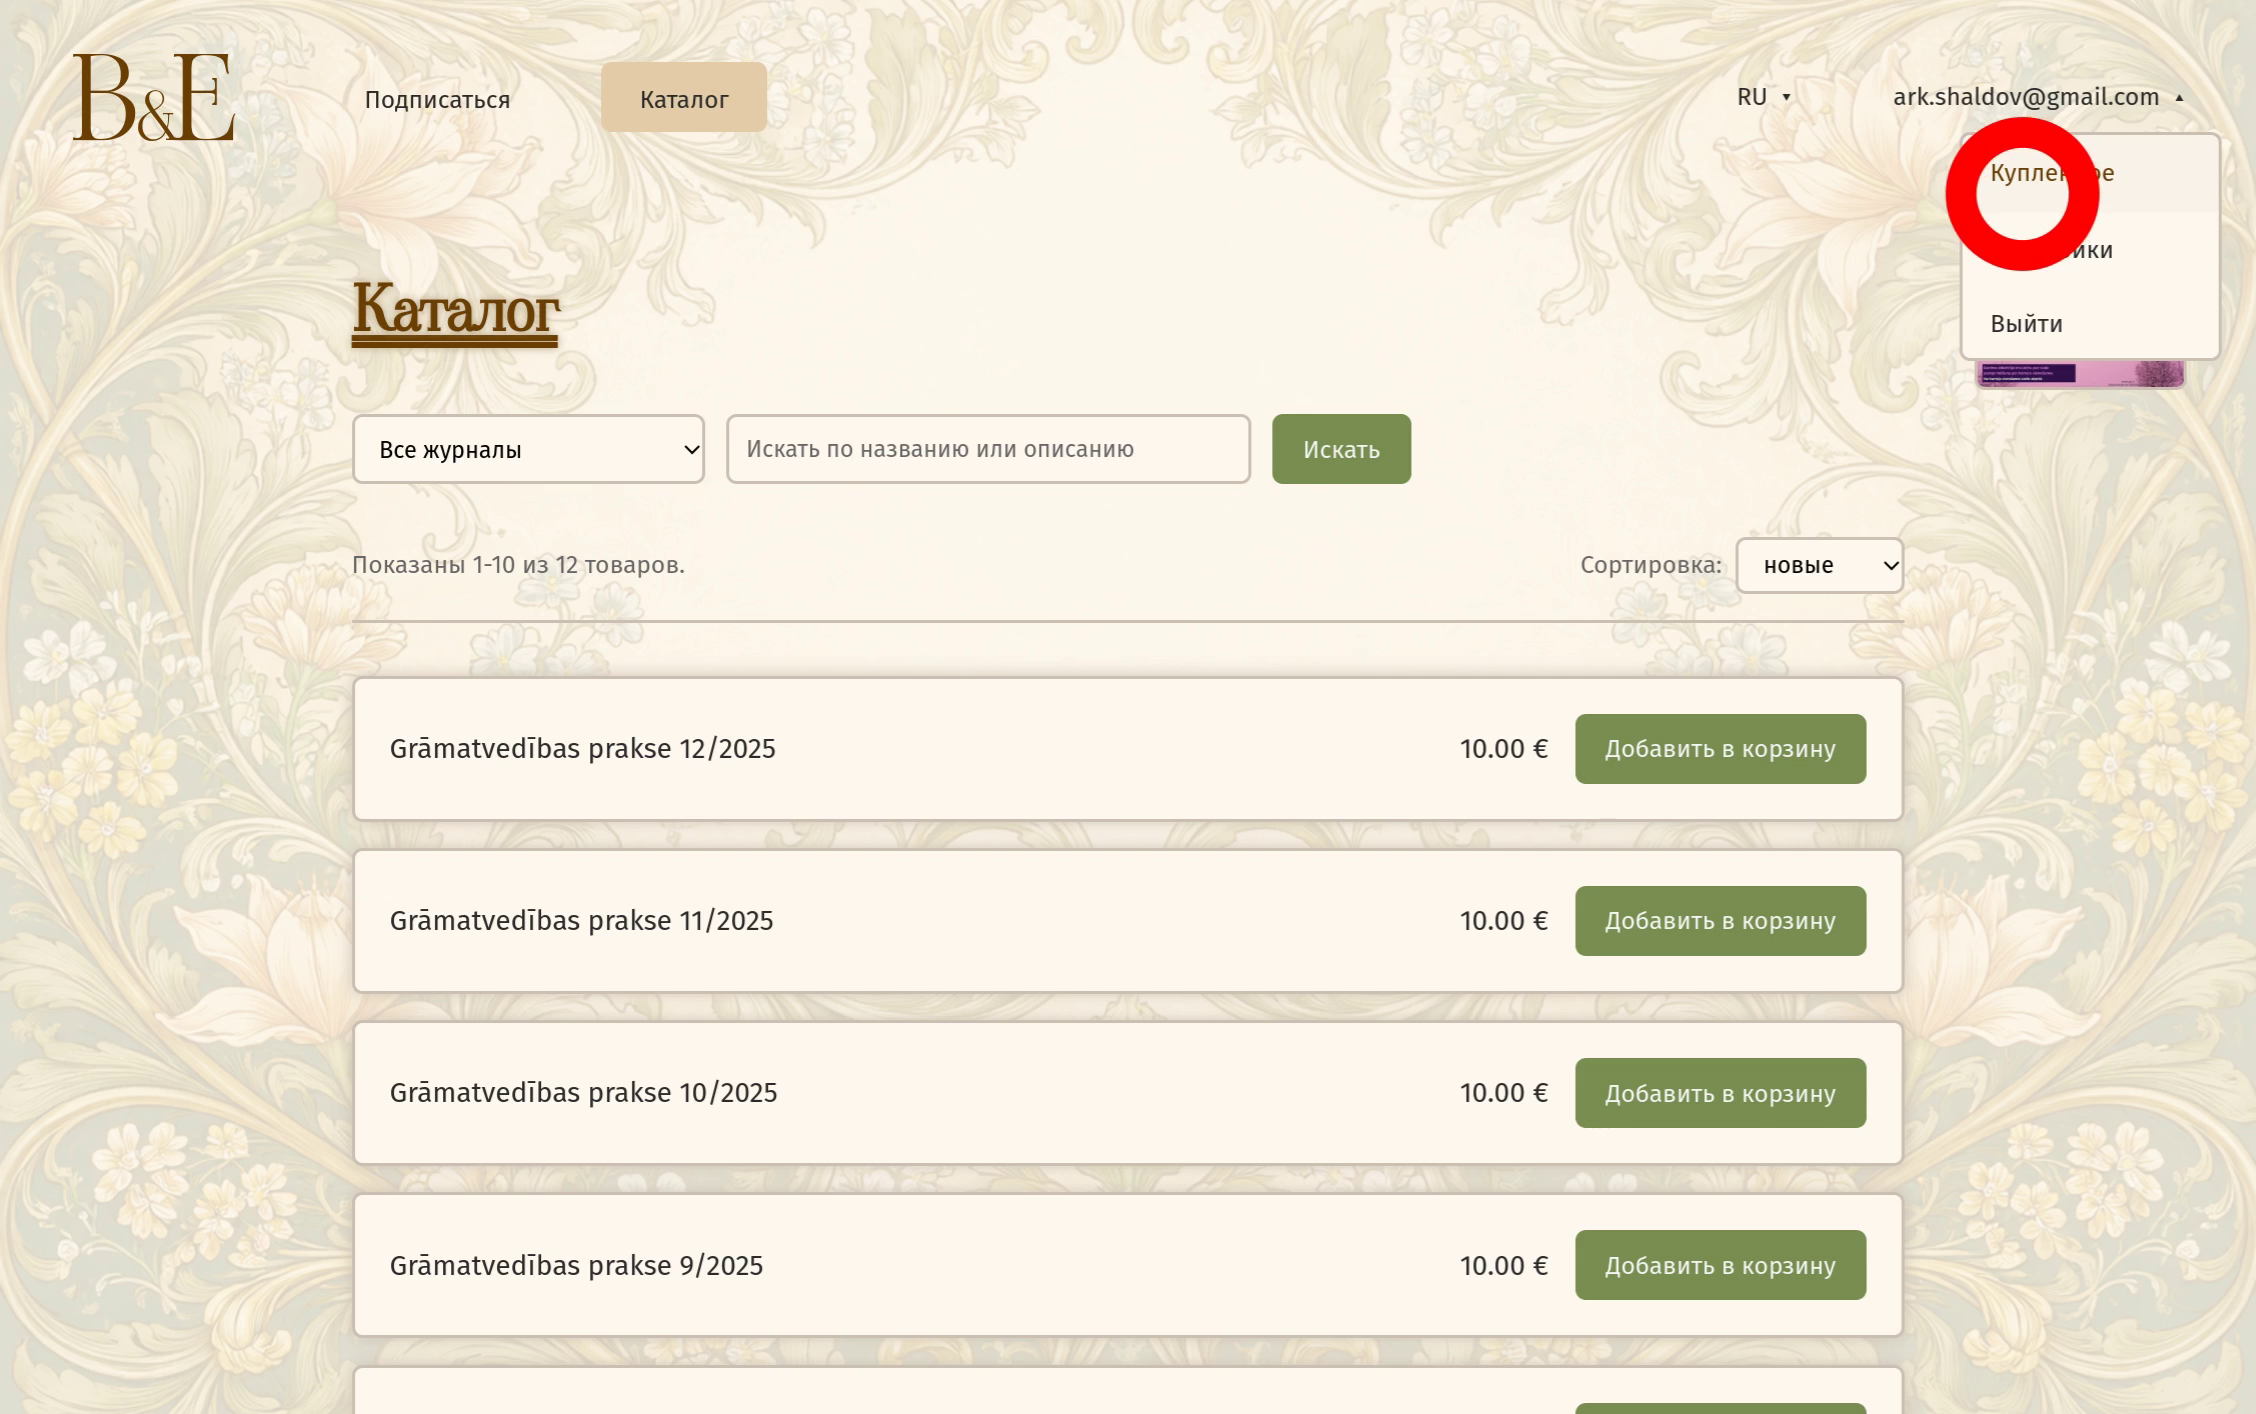Choose Выйти to log out
2256x1414 pixels.
pyautogui.click(x=2027, y=324)
